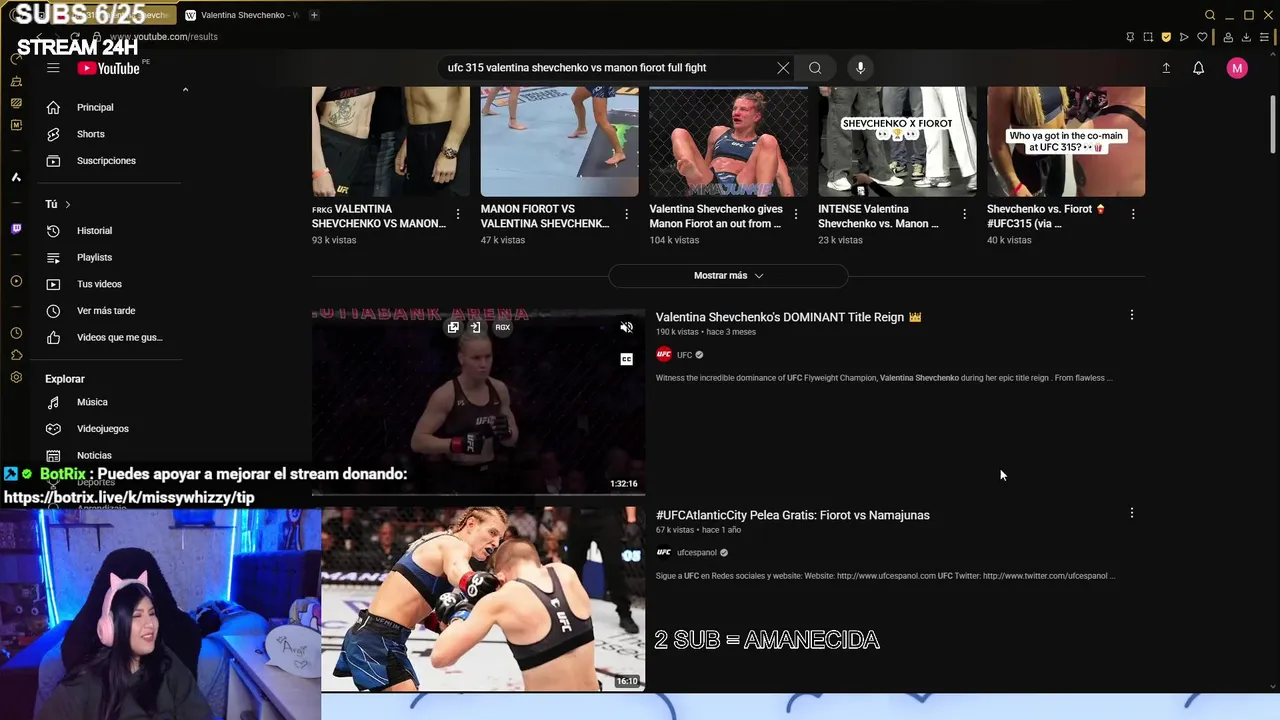Open Música under Explorar
This screenshot has height=720, width=1280.
tap(109, 402)
